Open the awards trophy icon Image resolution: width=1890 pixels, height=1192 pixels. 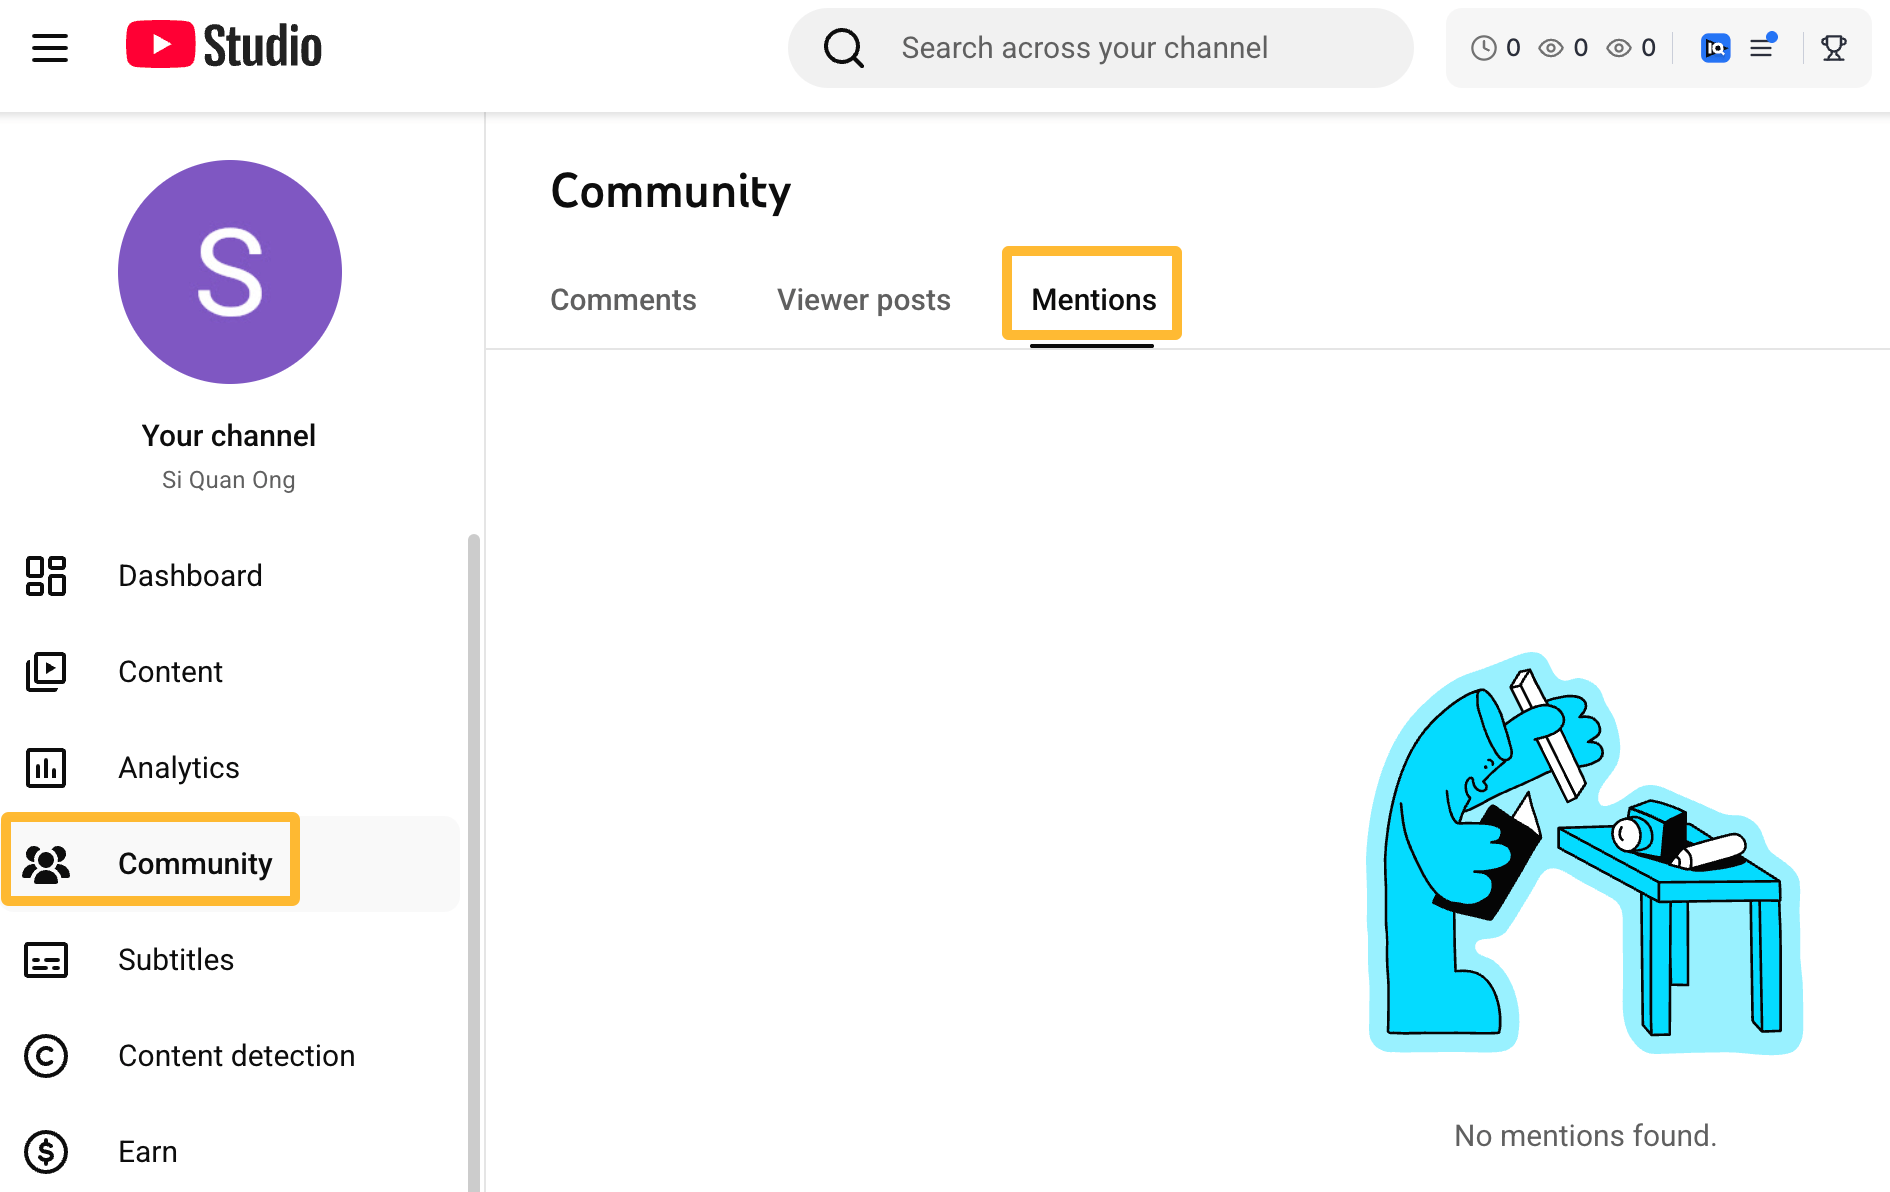[x=1833, y=47]
